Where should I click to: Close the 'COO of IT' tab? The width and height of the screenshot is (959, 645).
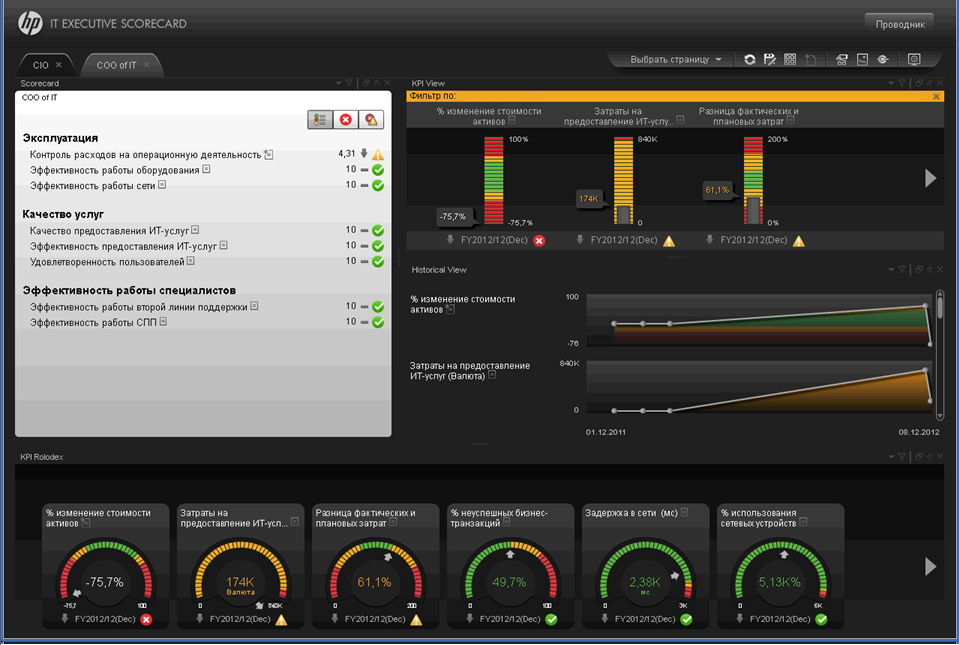tap(146, 65)
